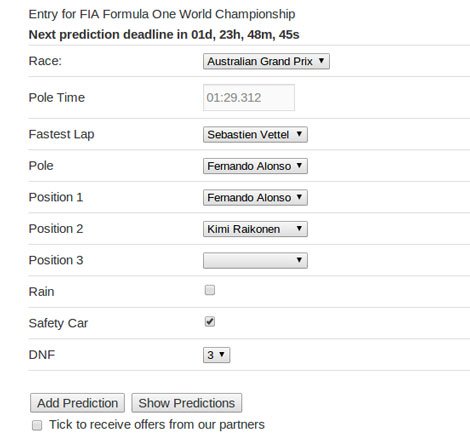The height and width of the screenshot is (447, 470).
Task: Open Fastest Lap dropdown with Sebastien Vettel
Action: pyautogui.click(x=255, y=134)
